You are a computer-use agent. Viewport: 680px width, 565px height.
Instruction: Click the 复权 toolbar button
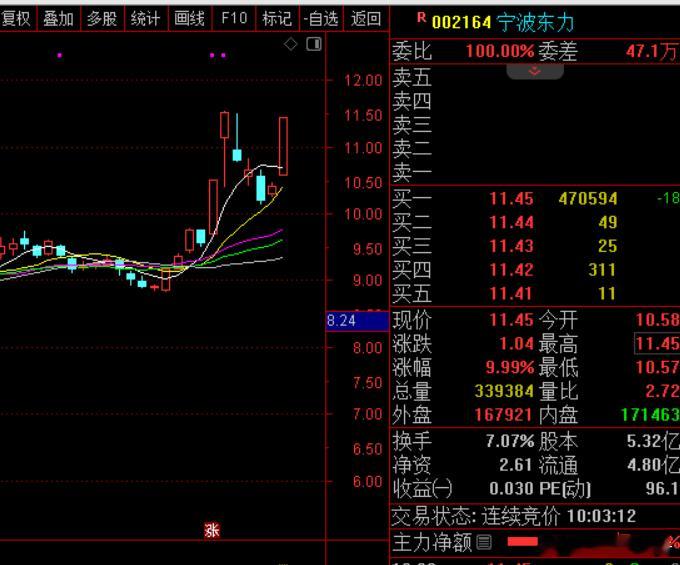pos(17,18)
